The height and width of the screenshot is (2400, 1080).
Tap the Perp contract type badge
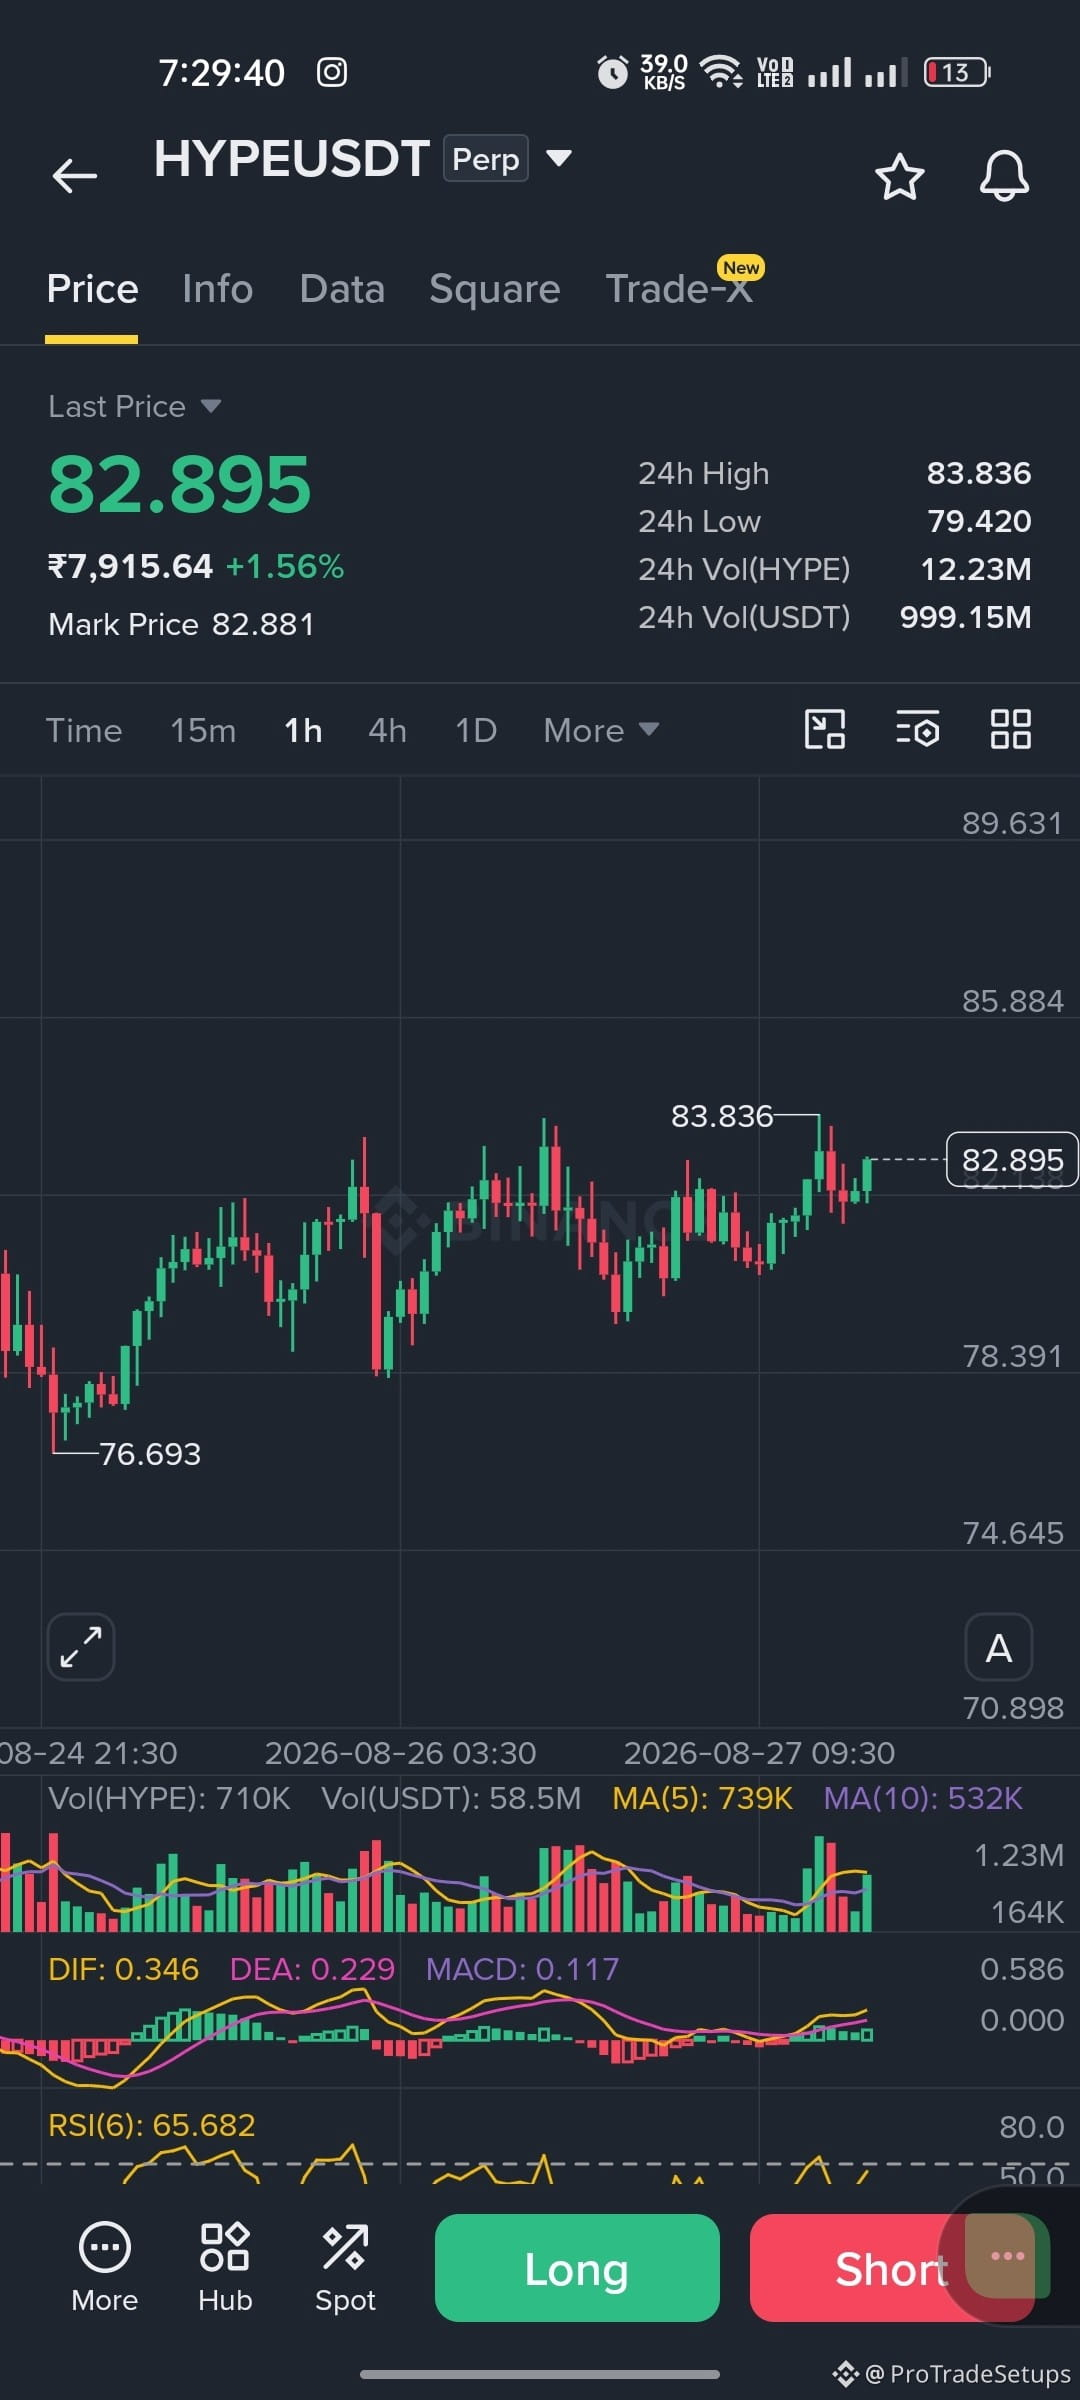click(x=486, y=158)
